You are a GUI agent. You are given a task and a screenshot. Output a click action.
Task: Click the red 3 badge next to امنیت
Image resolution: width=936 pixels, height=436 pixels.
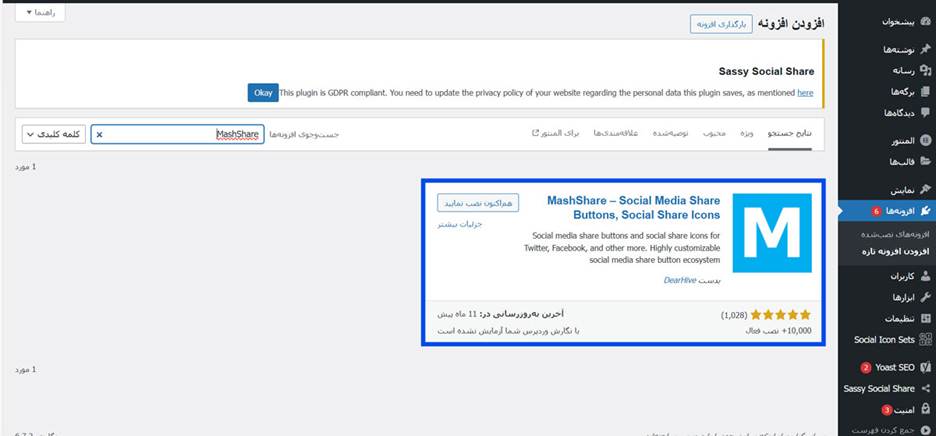[887, 410]
